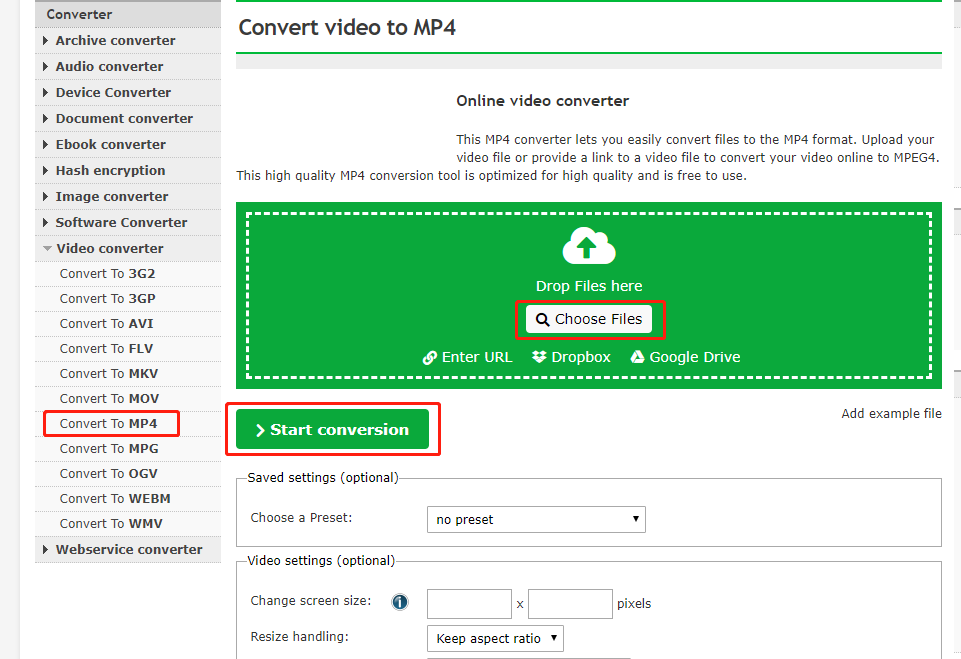Click the screen height input field

(x=570, y=604)
